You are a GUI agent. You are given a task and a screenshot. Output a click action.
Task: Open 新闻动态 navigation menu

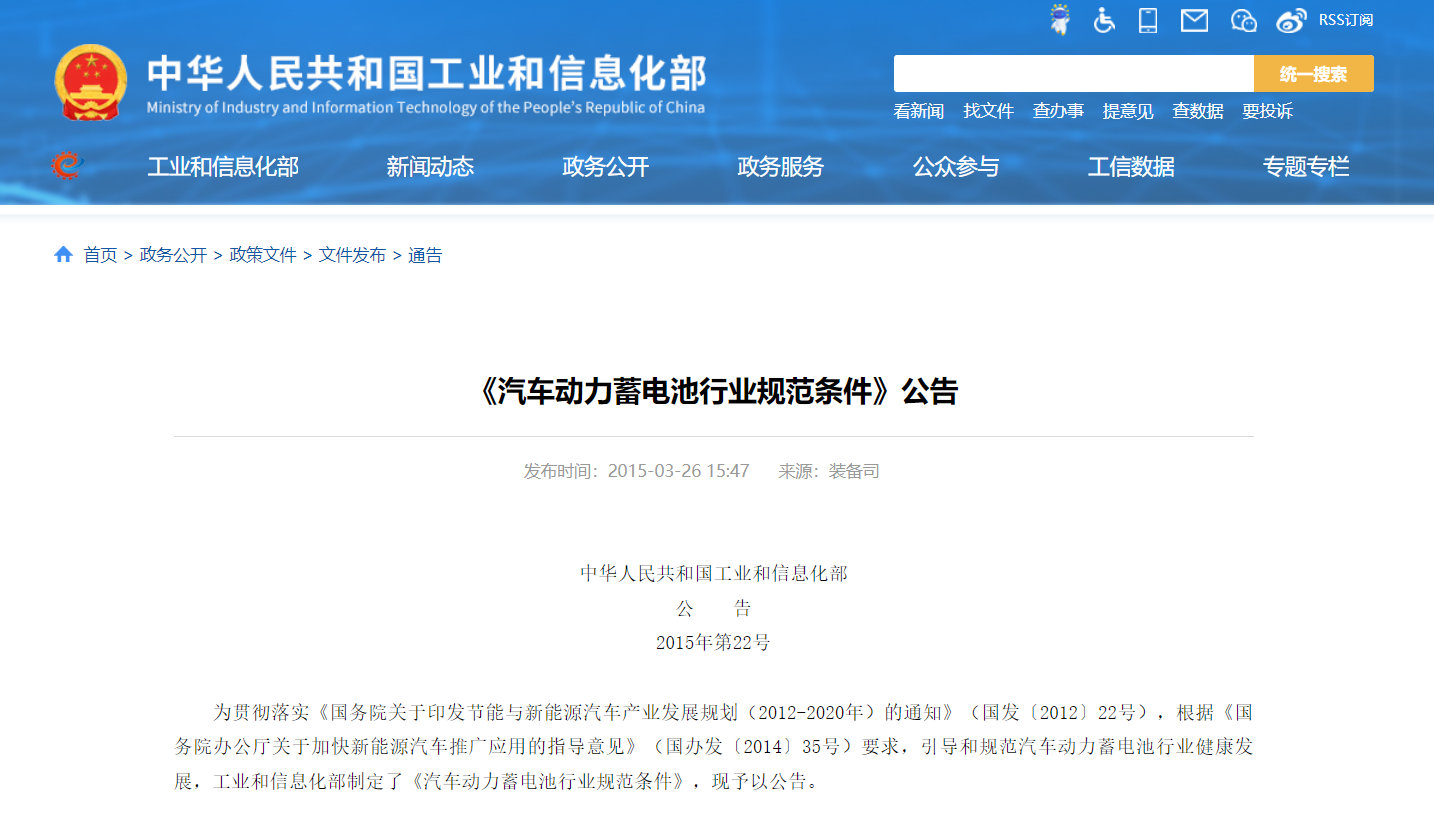pyautogui.click(x=430, y=167)
